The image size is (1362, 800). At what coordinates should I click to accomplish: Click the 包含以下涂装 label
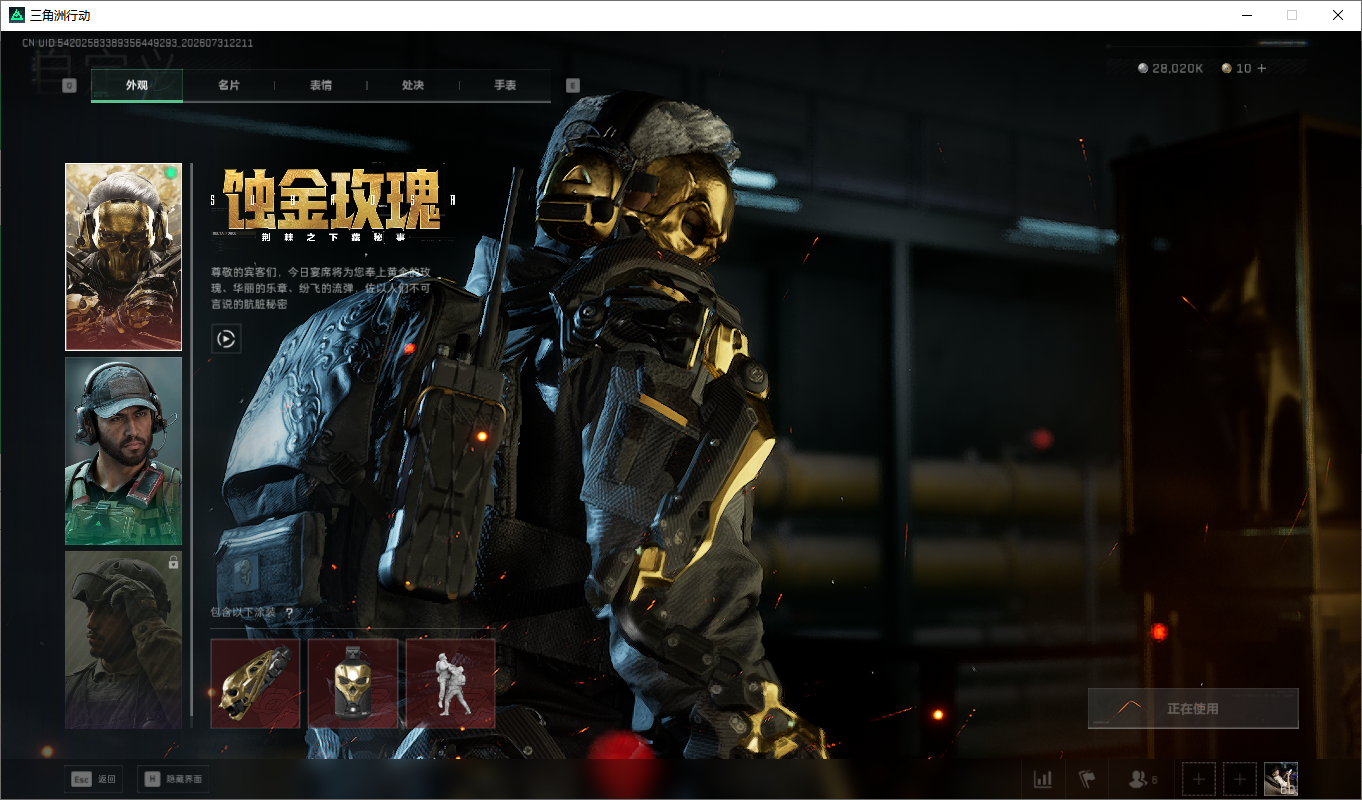[x=244, y=613]
